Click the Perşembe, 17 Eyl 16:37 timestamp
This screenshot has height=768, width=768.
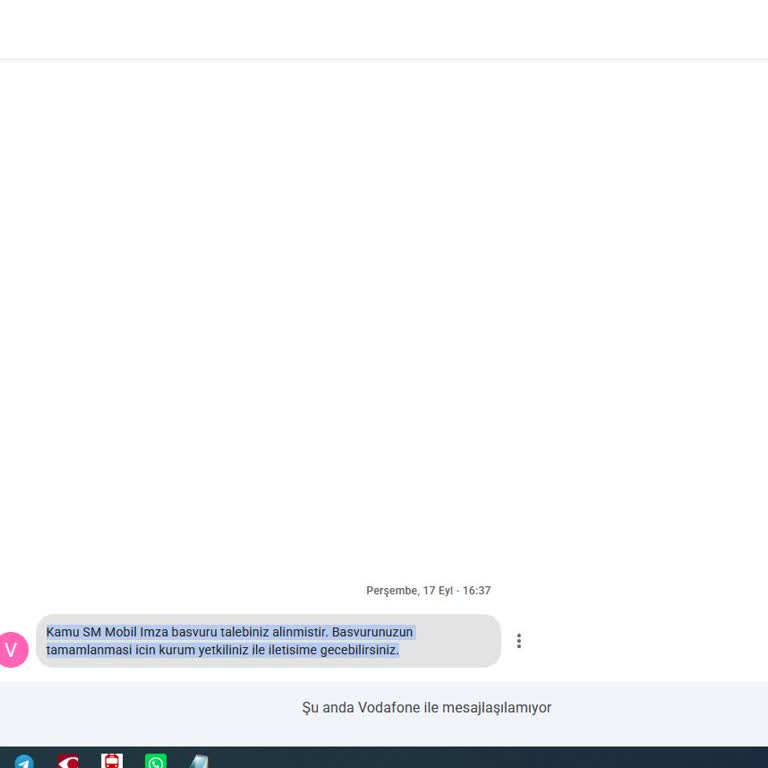tap(428, 590)
